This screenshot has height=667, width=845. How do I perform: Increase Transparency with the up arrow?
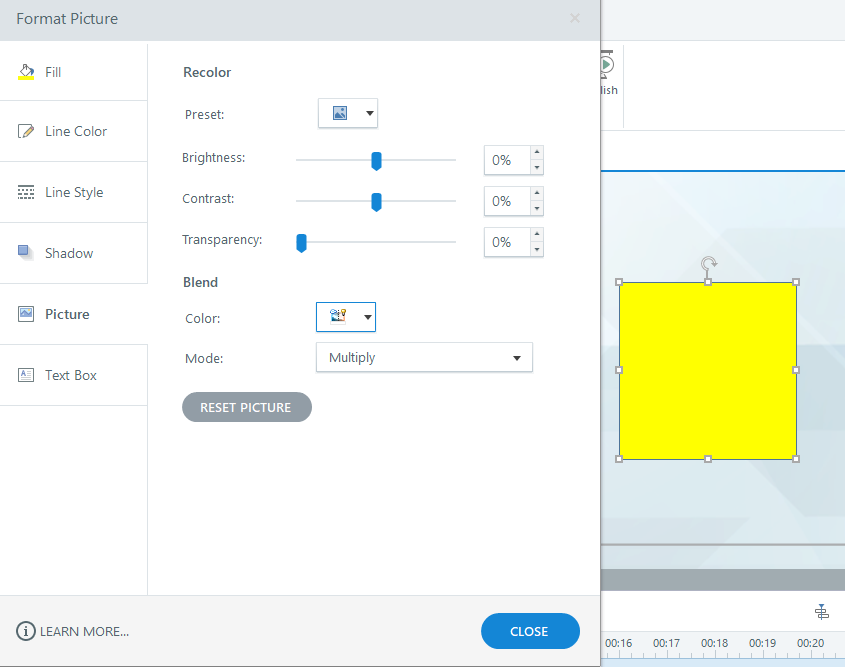[537, 235]
